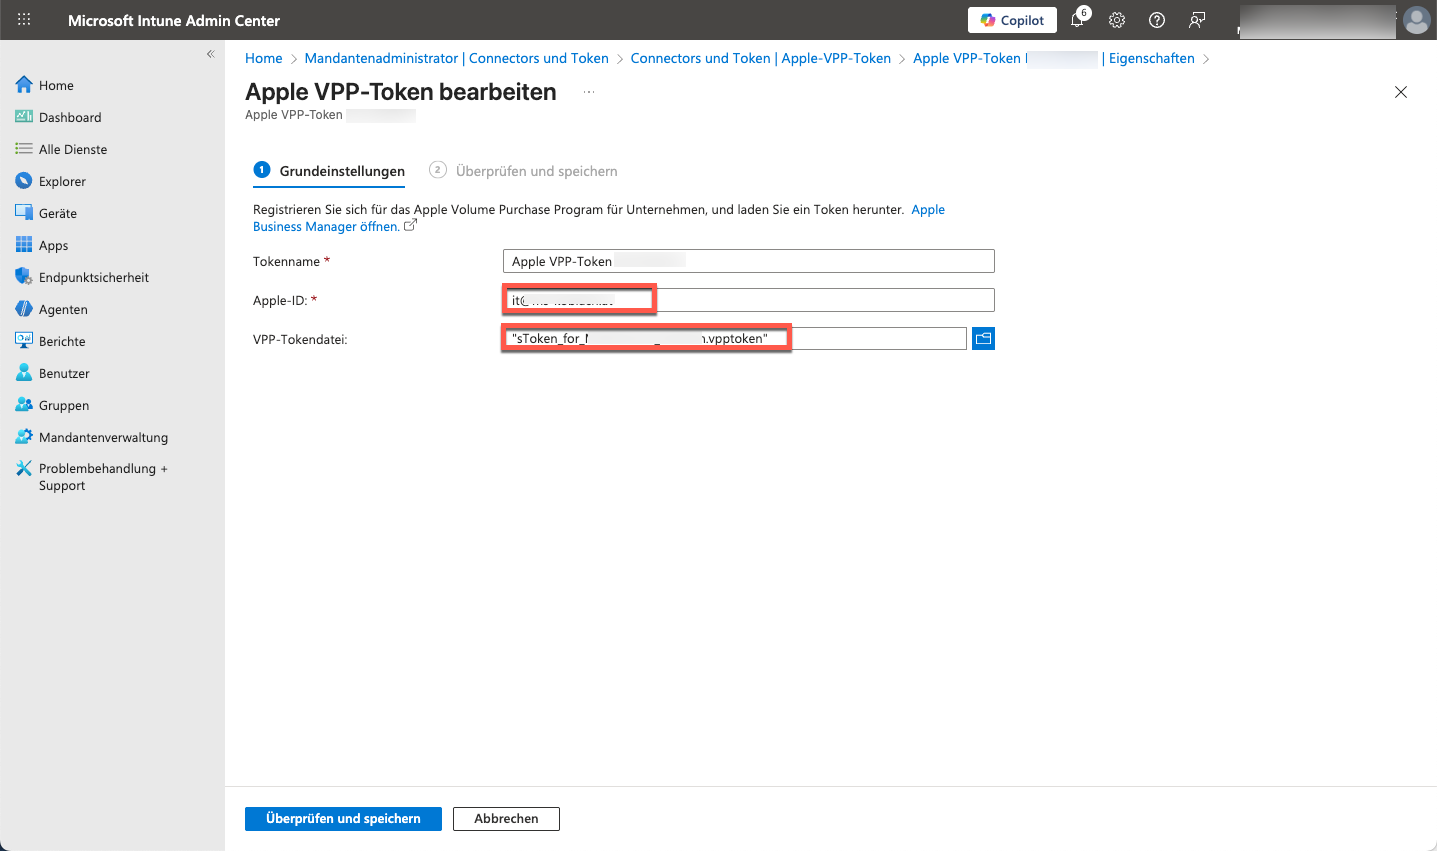Open the settings gear icon
1437x851 pixels.
click(1117, 20)
